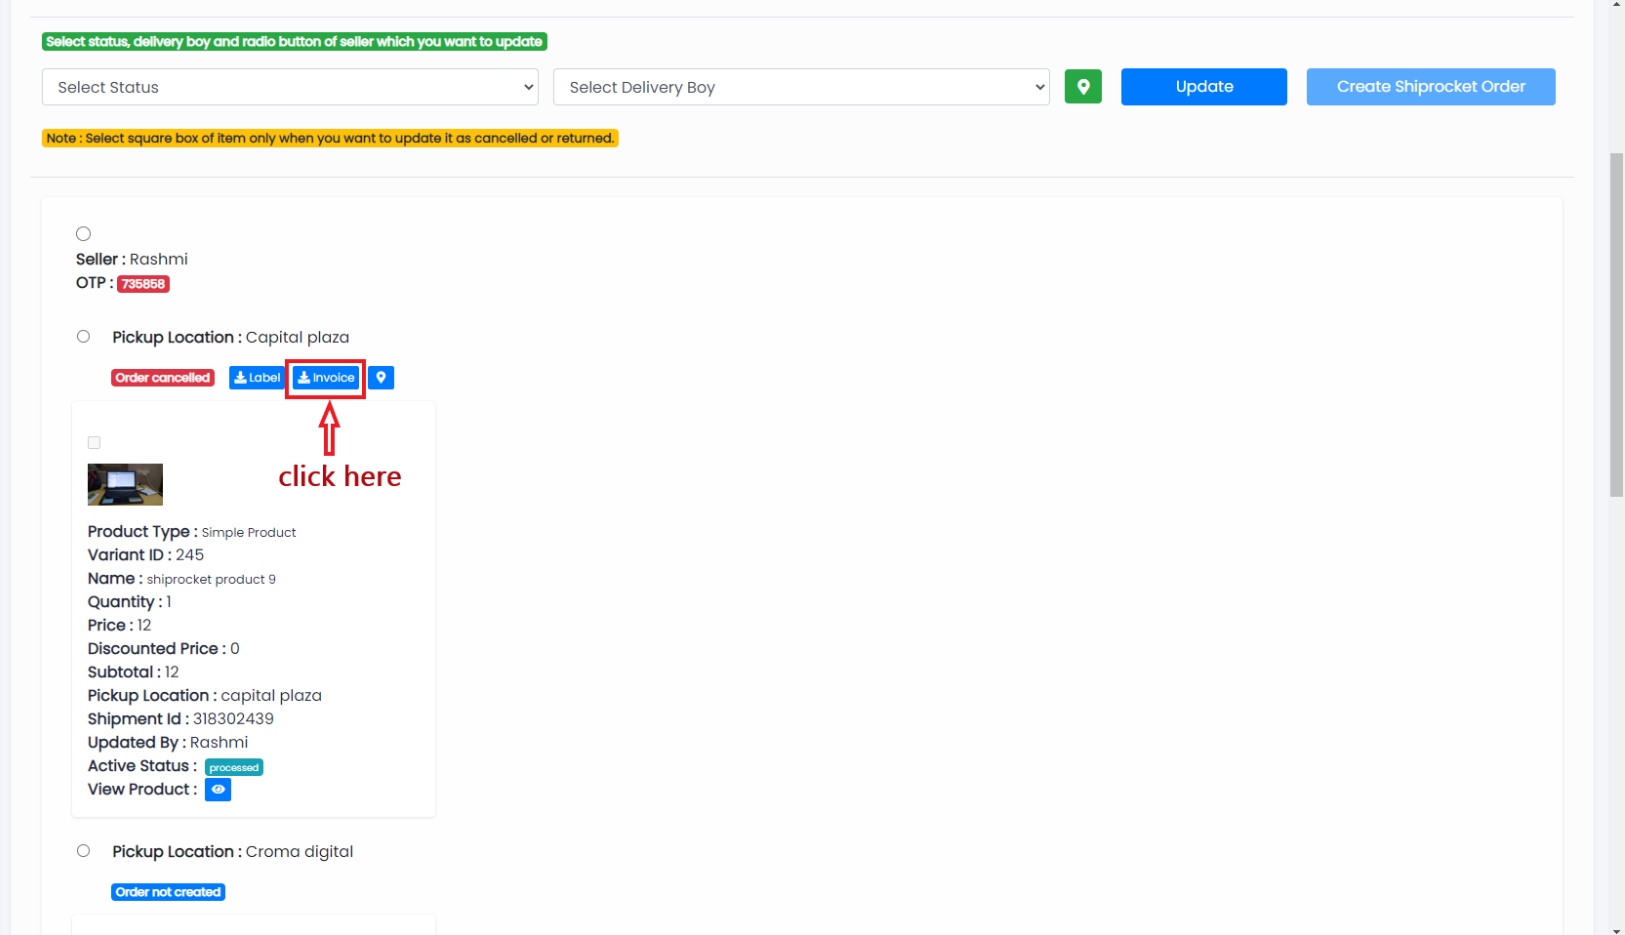The height and width of the screenshot is (935, 1625).
Task: Open the blue location pin next to Invoice
Action: [x=380, y=377]
